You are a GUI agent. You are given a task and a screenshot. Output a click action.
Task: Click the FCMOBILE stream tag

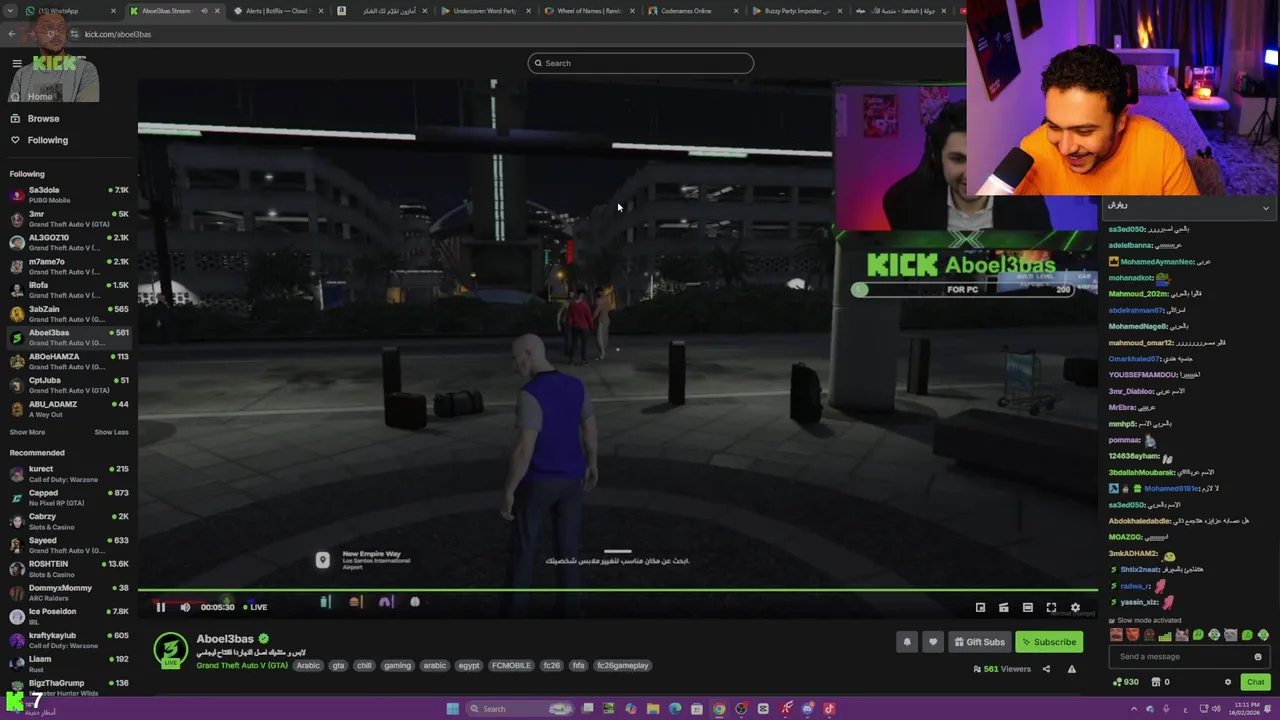tap(511, 666)
